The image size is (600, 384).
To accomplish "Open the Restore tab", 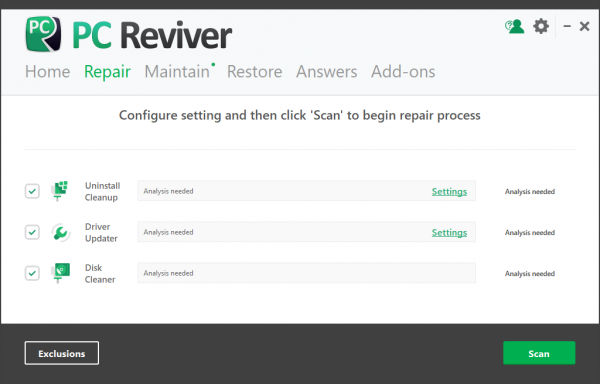I will click(x=254, y=72).
